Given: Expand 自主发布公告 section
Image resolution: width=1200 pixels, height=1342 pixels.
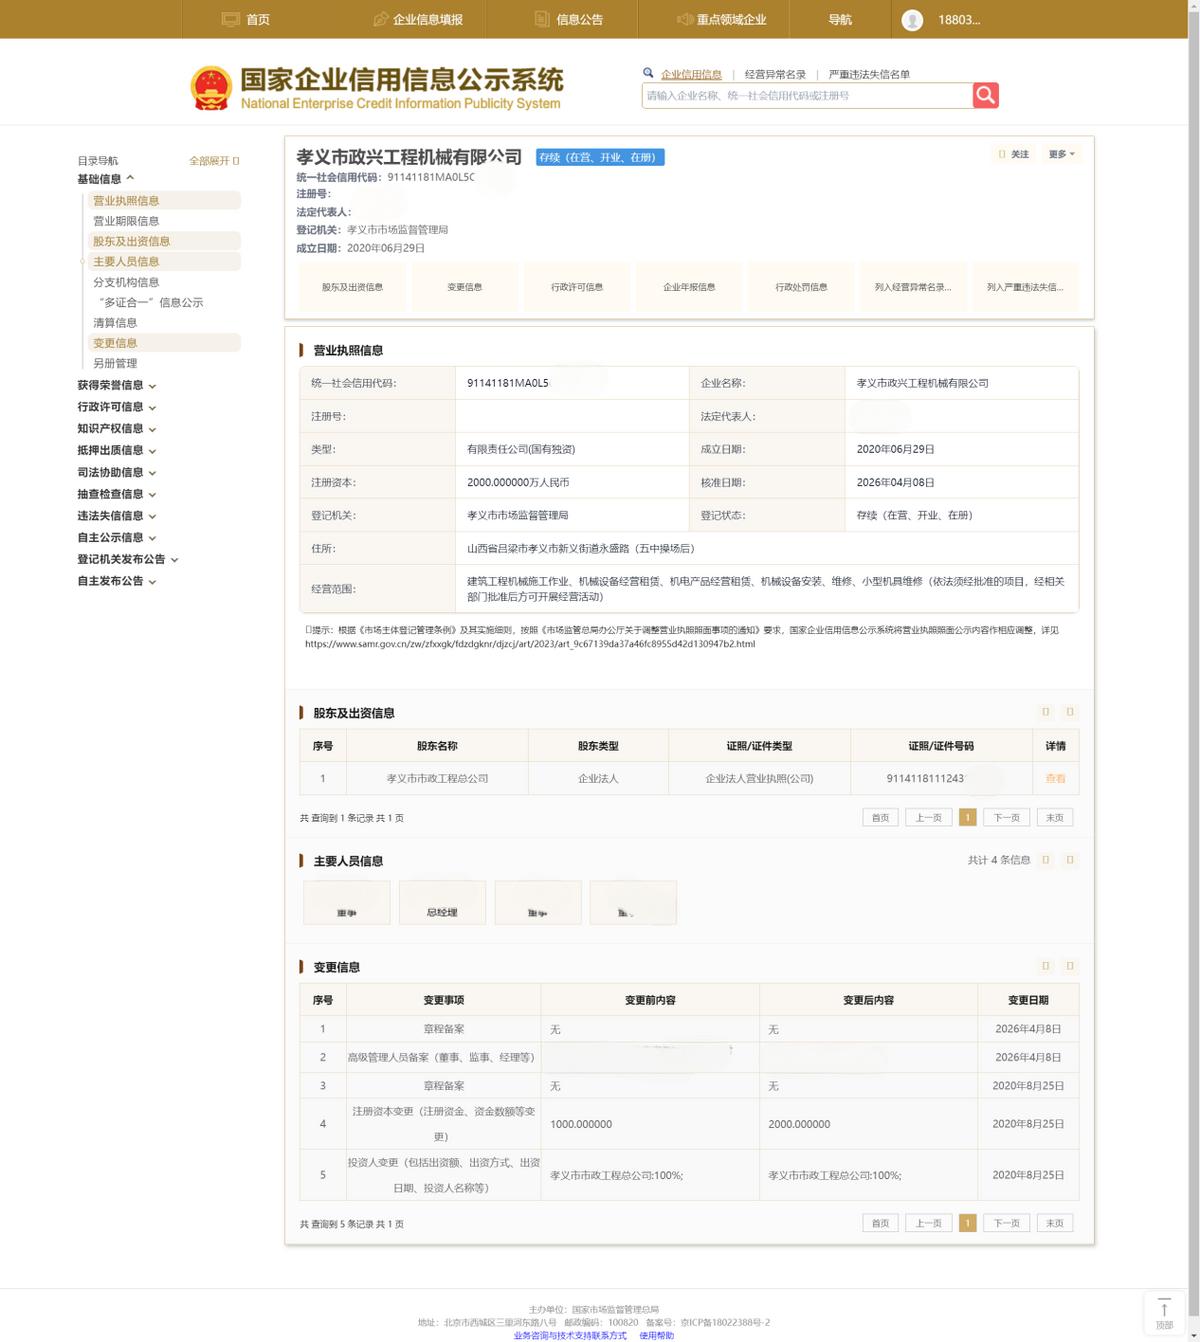Looking at the screenshot, I should [x=117, y=581].
